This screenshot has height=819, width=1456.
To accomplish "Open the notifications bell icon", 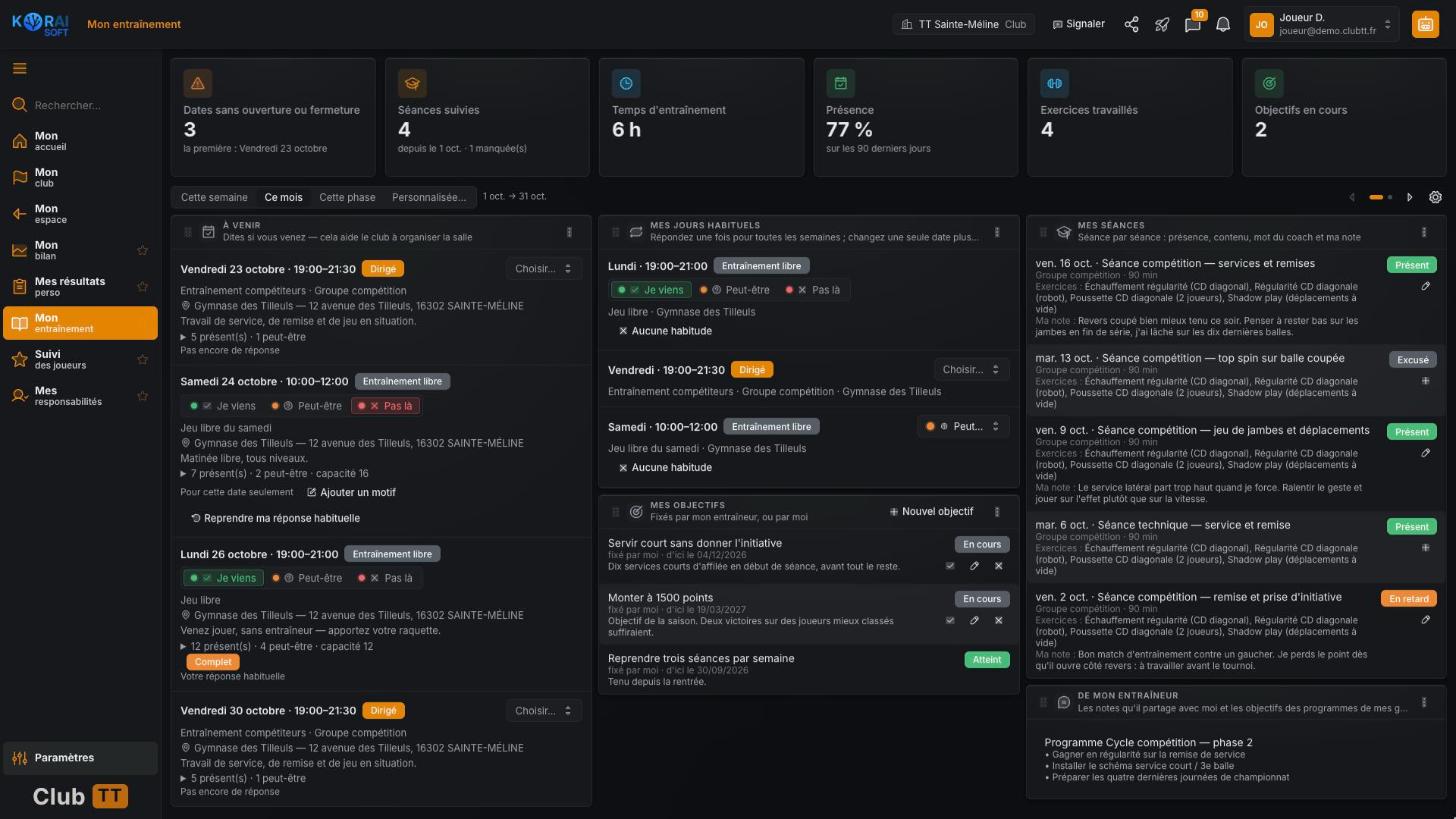I will coord(1222,24).
